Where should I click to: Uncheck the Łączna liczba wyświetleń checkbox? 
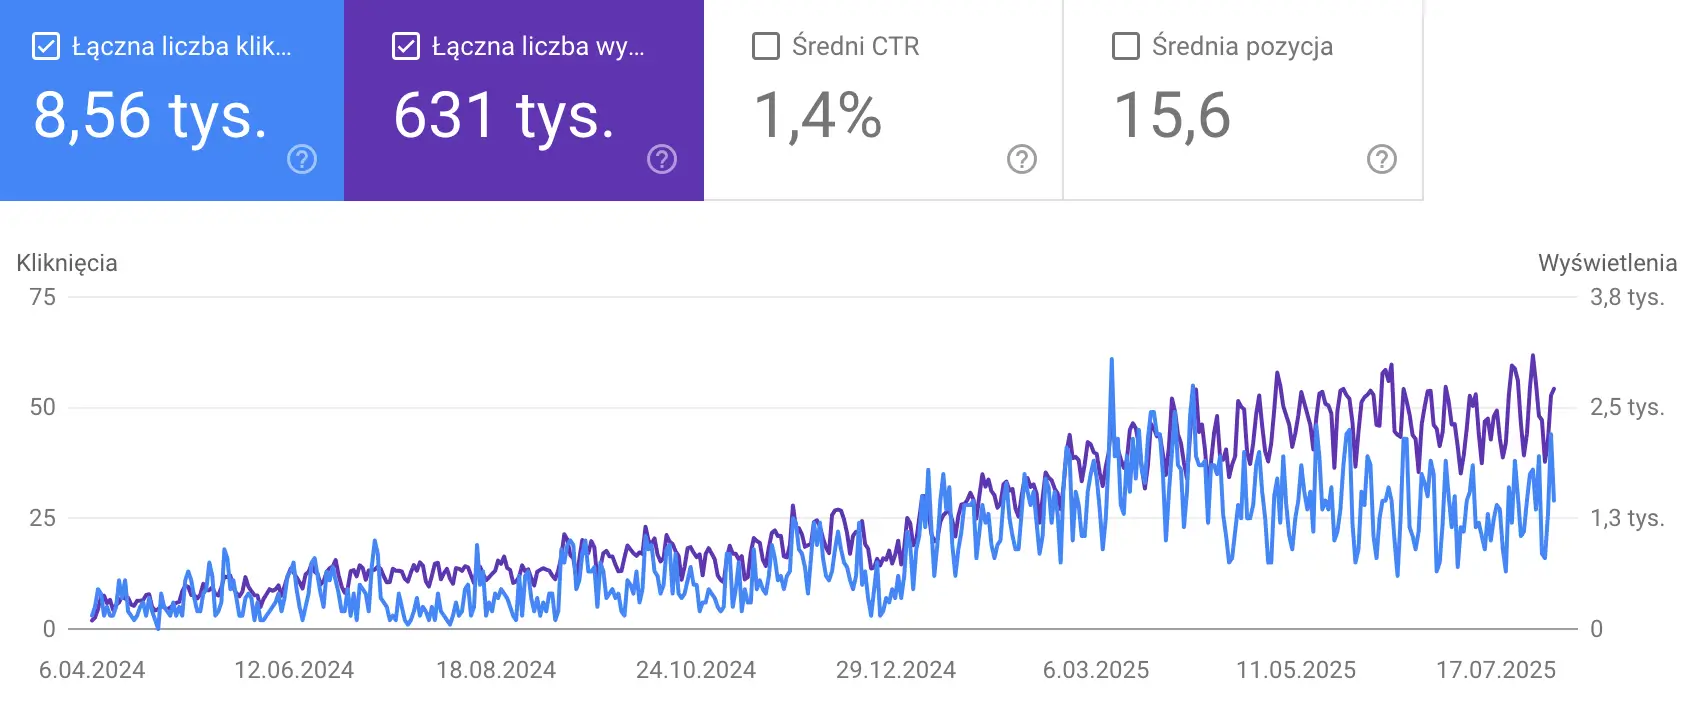(x=406, y=46)
